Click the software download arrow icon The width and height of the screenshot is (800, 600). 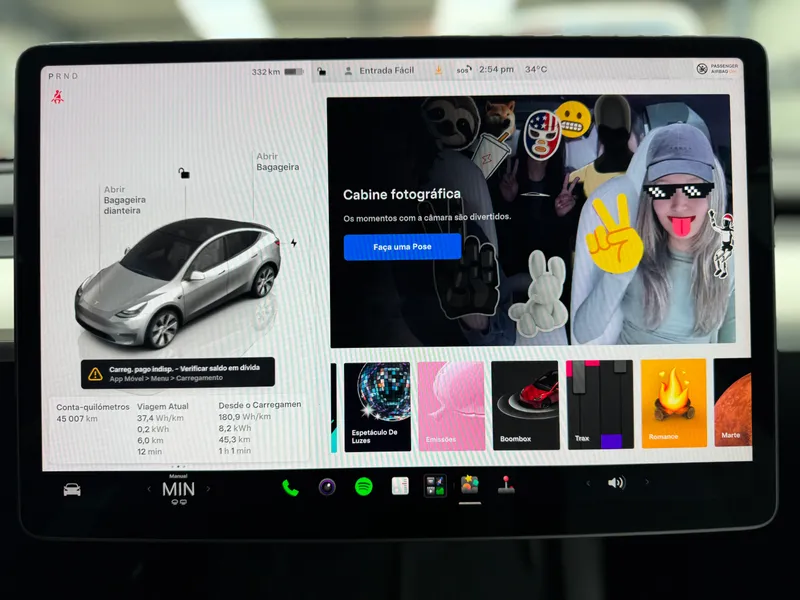(x=438, y=70)
